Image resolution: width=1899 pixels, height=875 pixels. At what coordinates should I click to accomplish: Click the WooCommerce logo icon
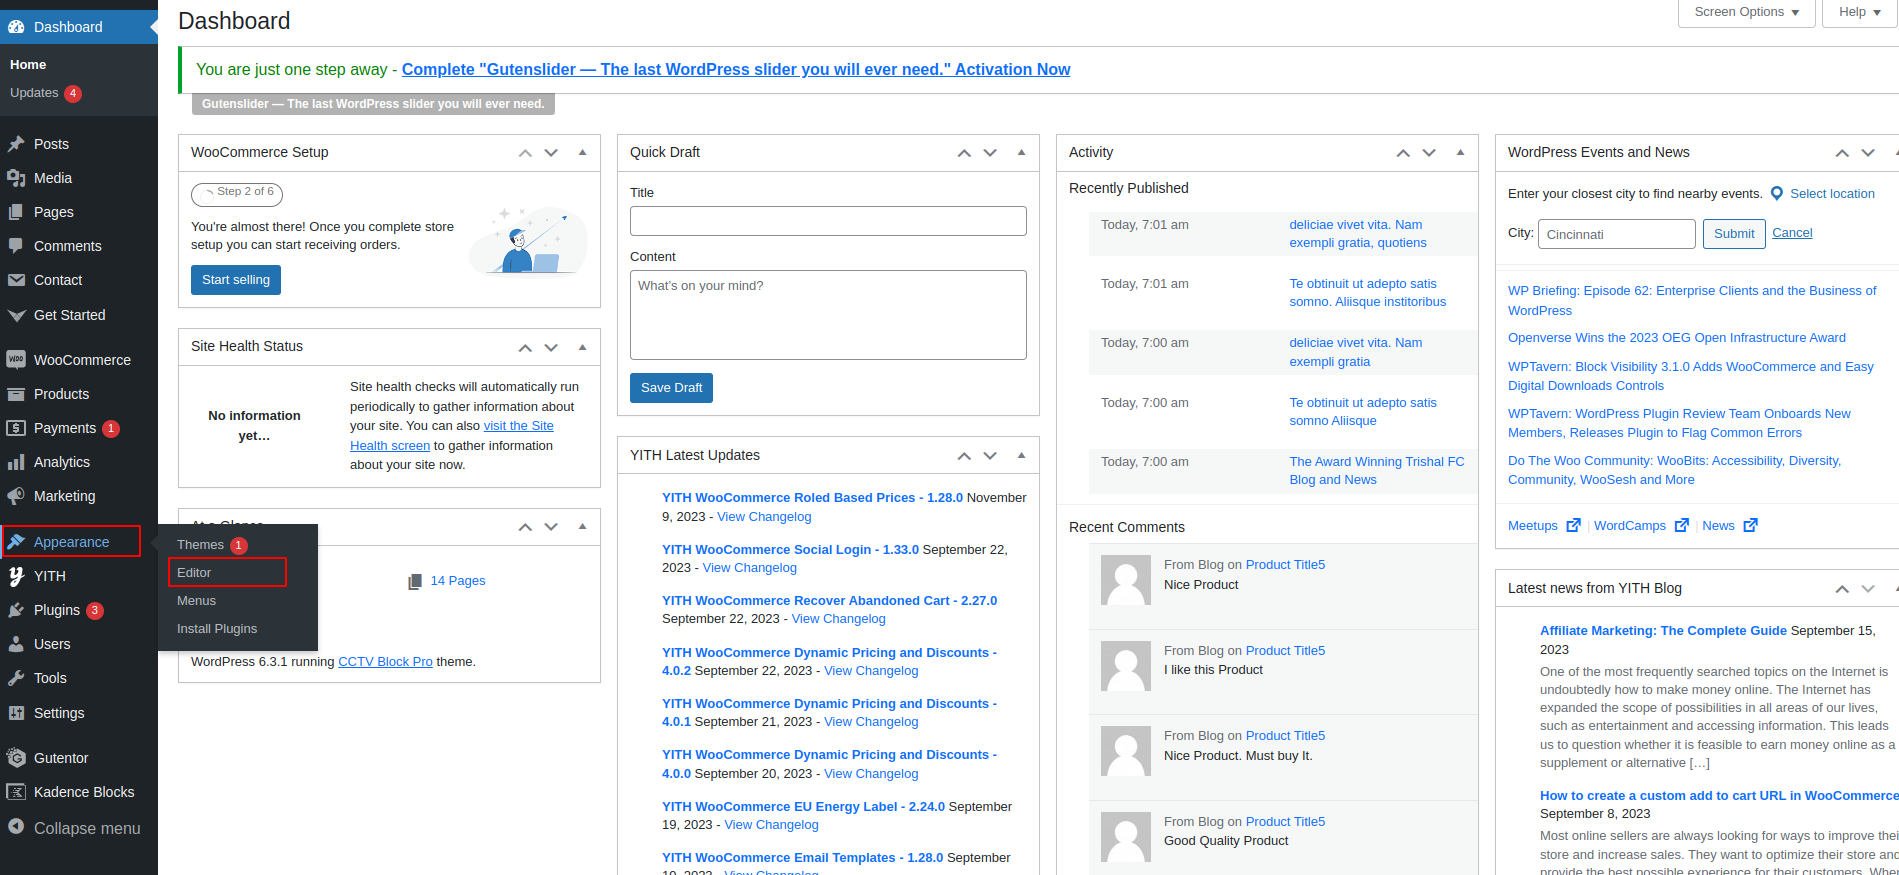[x=16, y=360]
